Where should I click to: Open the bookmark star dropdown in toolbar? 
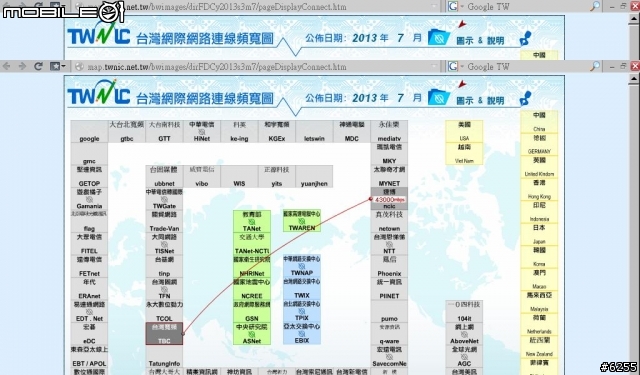coord(57,66)
